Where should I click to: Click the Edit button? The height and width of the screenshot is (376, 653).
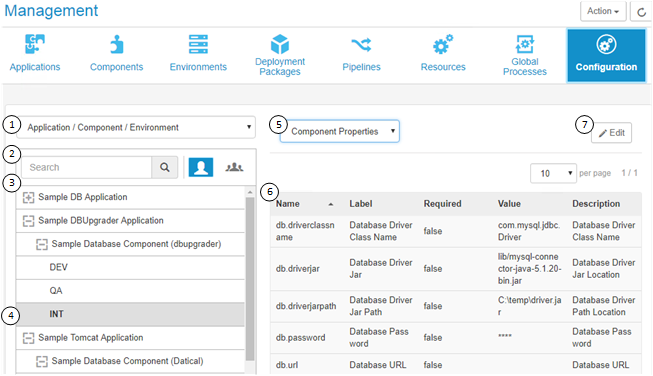(611, 133)
